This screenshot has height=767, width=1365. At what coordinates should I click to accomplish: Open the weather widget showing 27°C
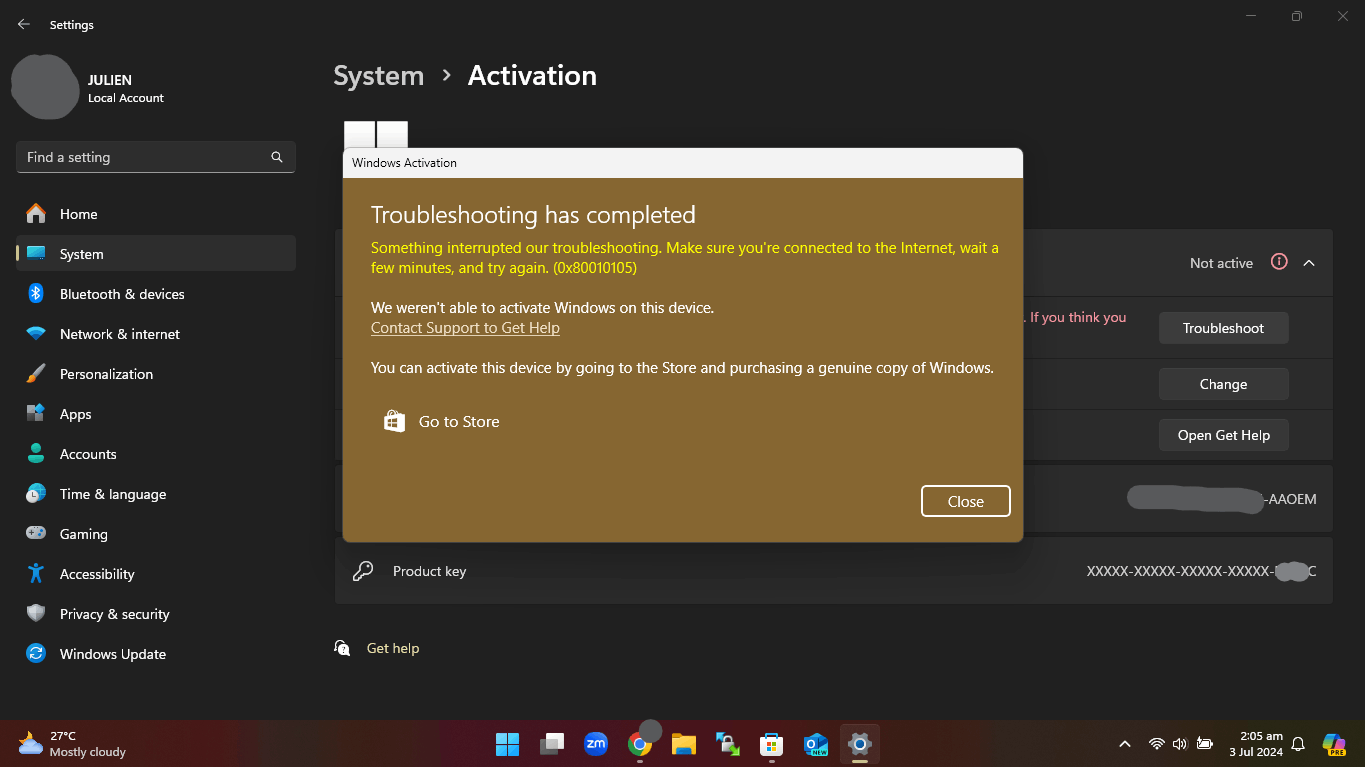pos(72,744)
